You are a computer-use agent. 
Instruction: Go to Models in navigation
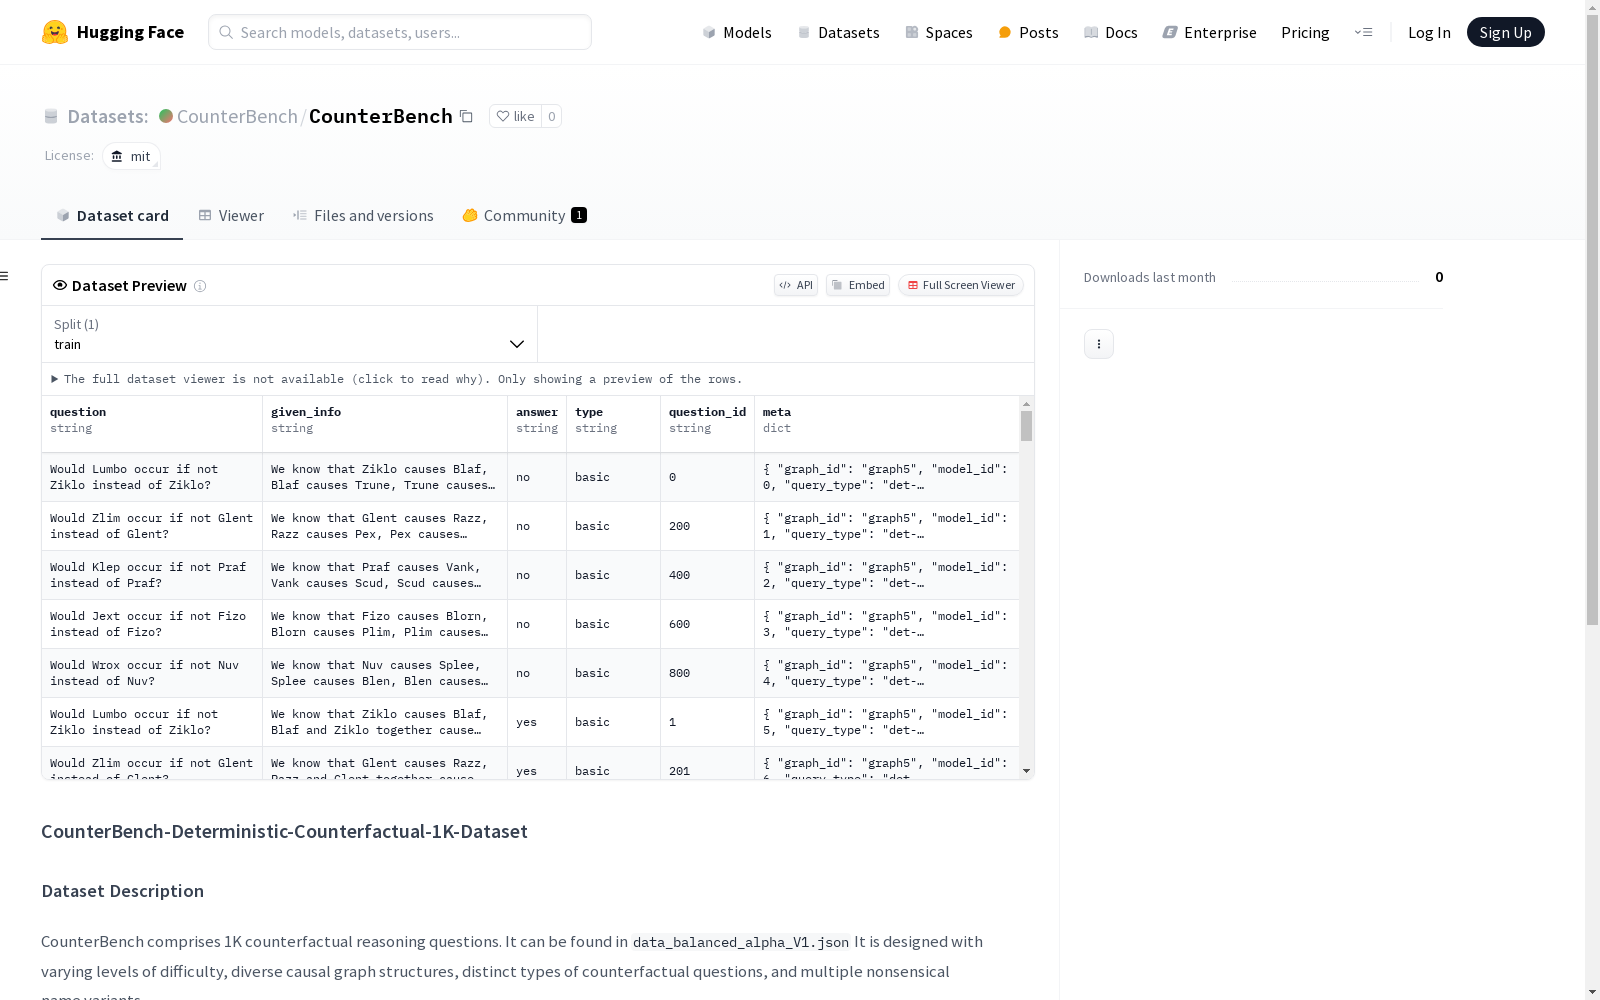point(737,32)
